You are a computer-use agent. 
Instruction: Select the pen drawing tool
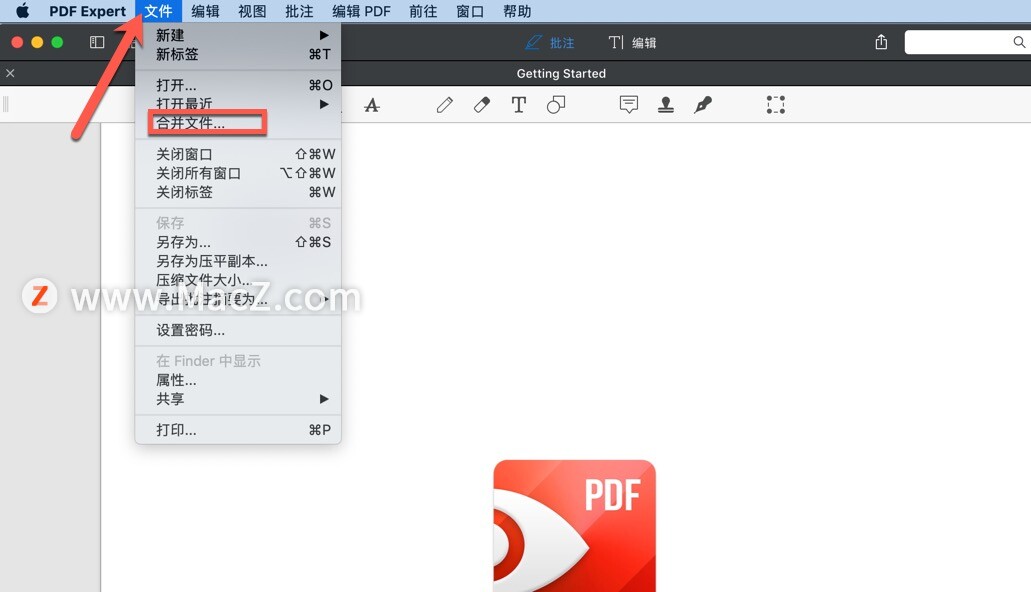click(x=444, y=105)
